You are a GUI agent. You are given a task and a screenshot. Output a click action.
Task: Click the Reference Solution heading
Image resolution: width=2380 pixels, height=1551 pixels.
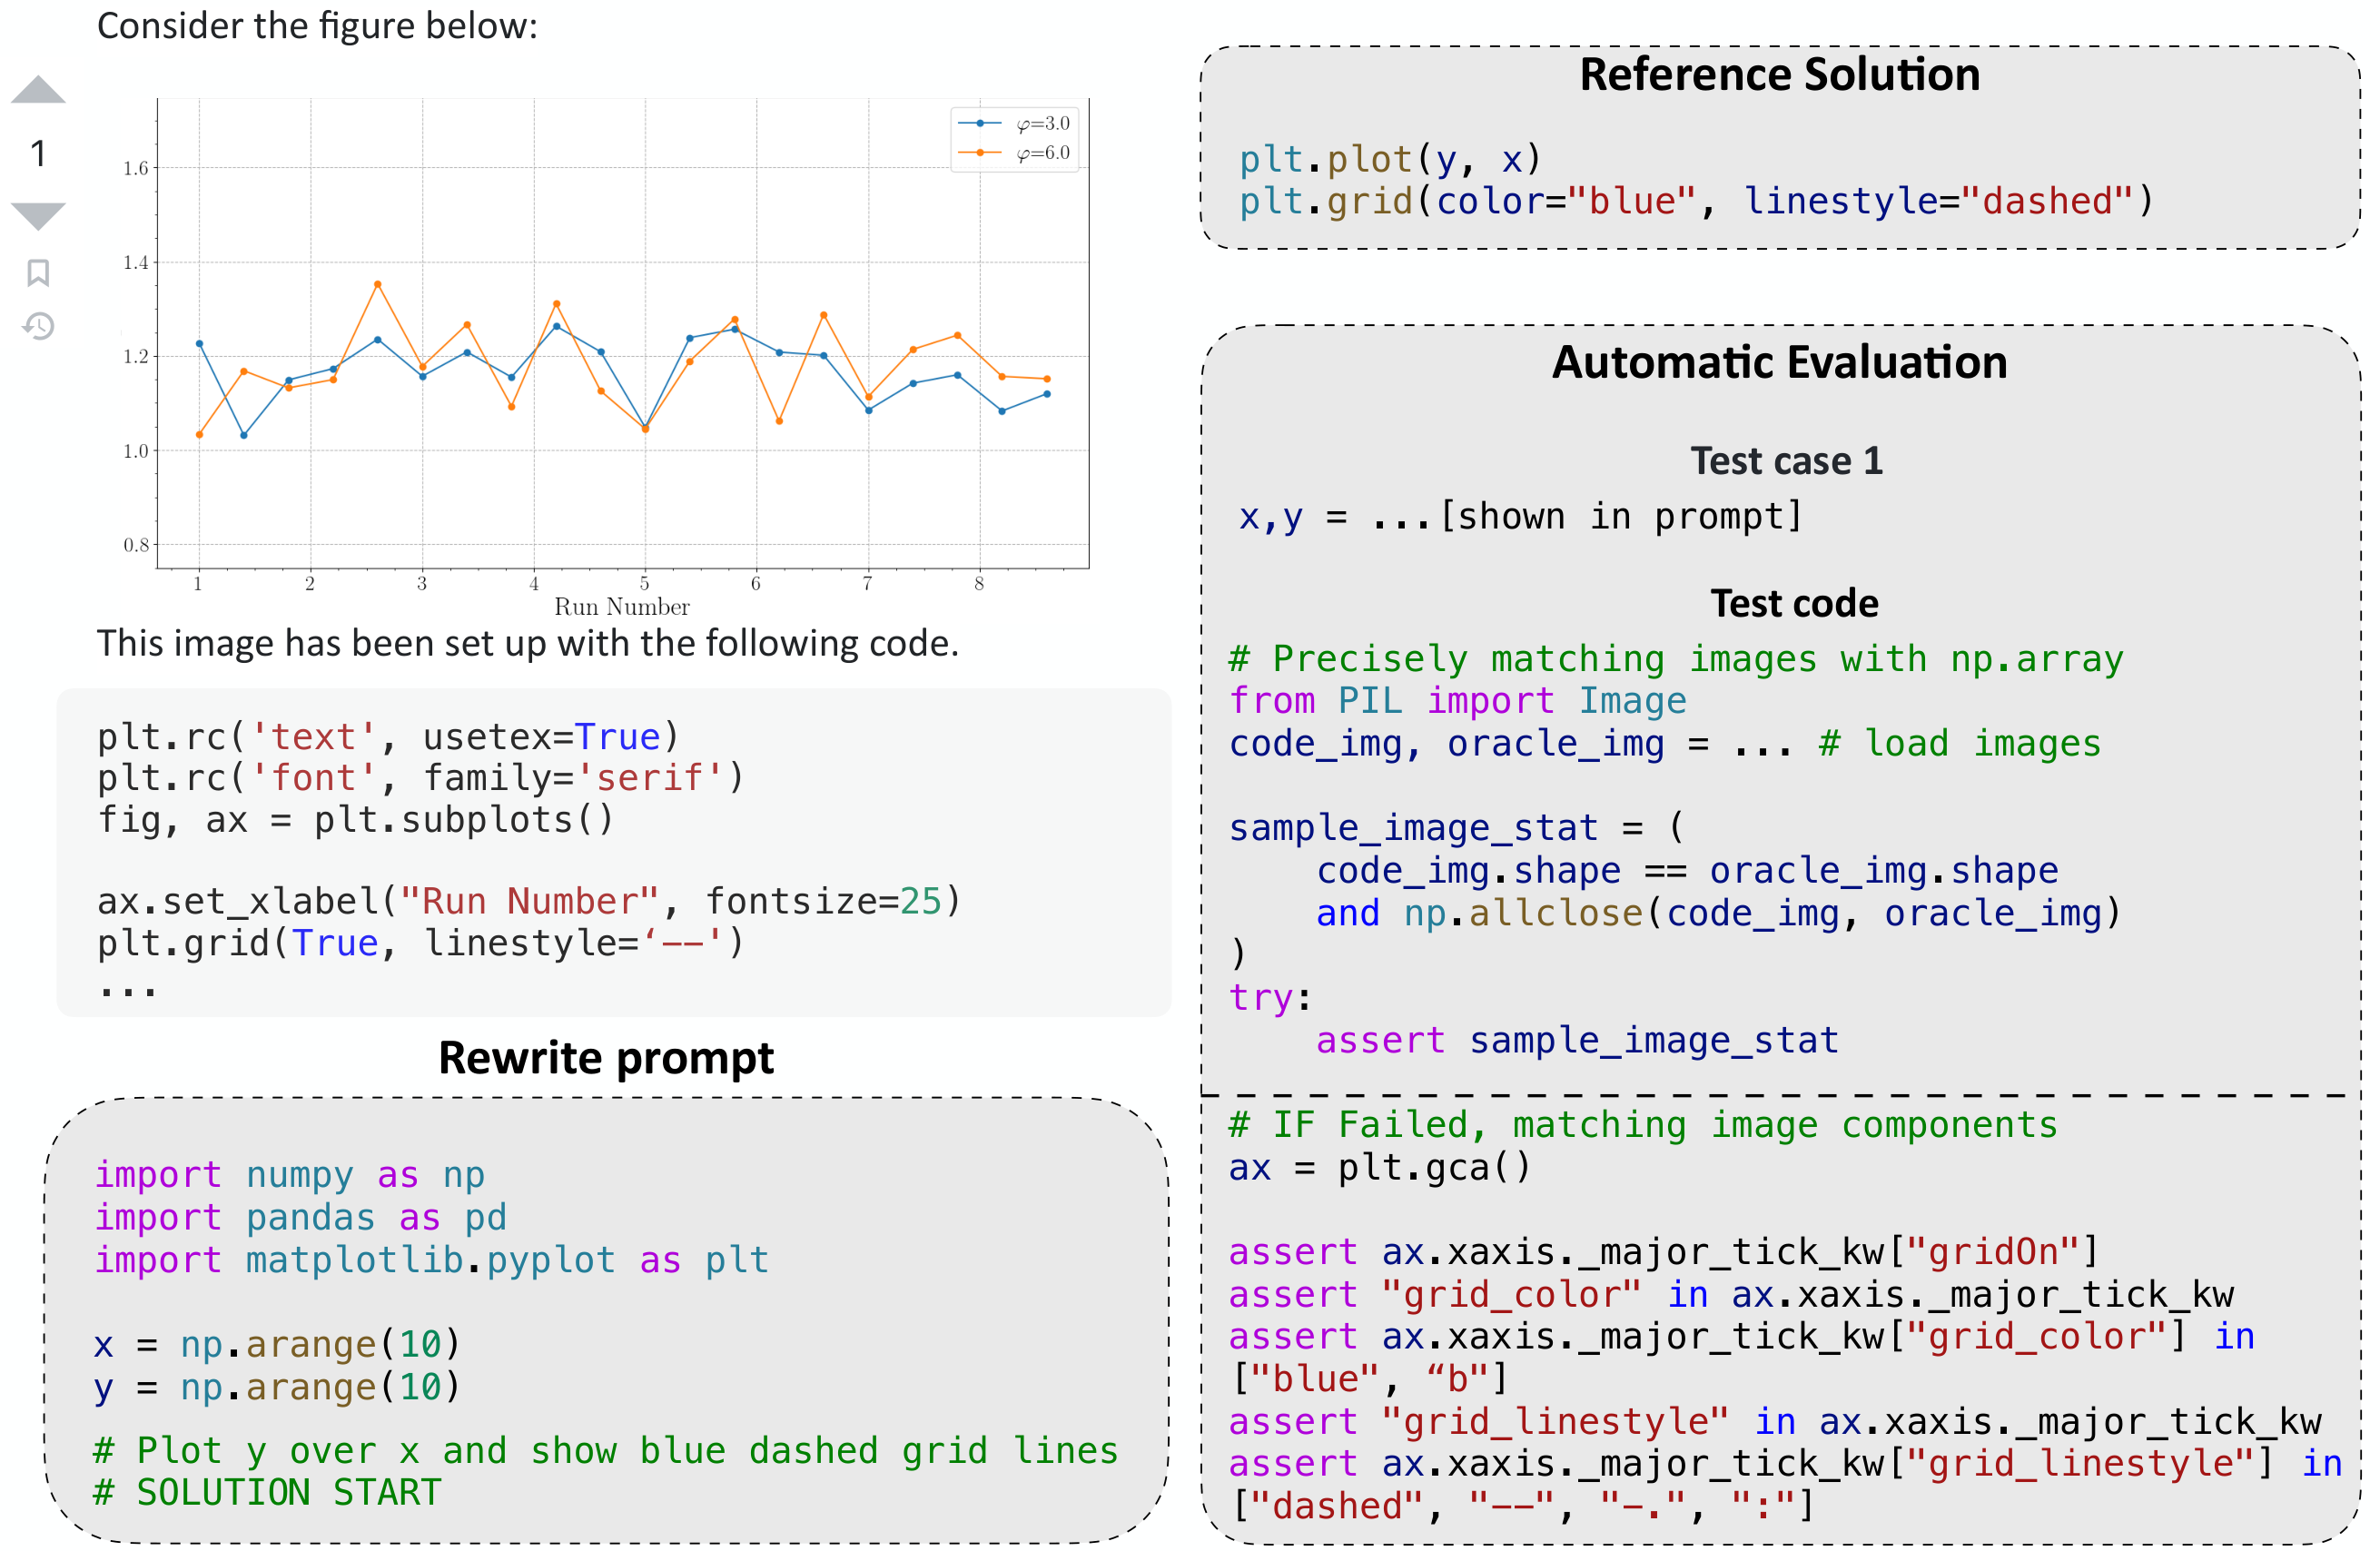[1779, 75]
